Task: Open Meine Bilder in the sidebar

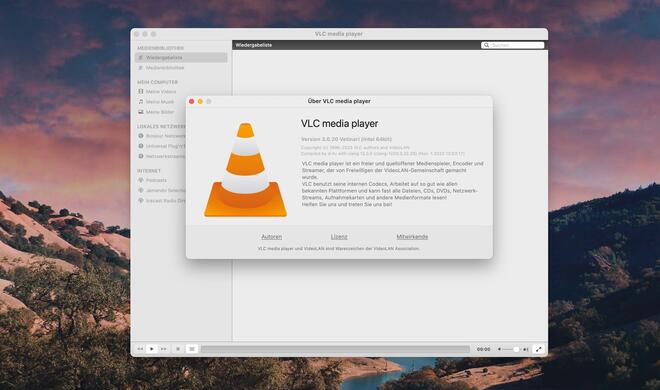Action: click(x=160, y=112)
